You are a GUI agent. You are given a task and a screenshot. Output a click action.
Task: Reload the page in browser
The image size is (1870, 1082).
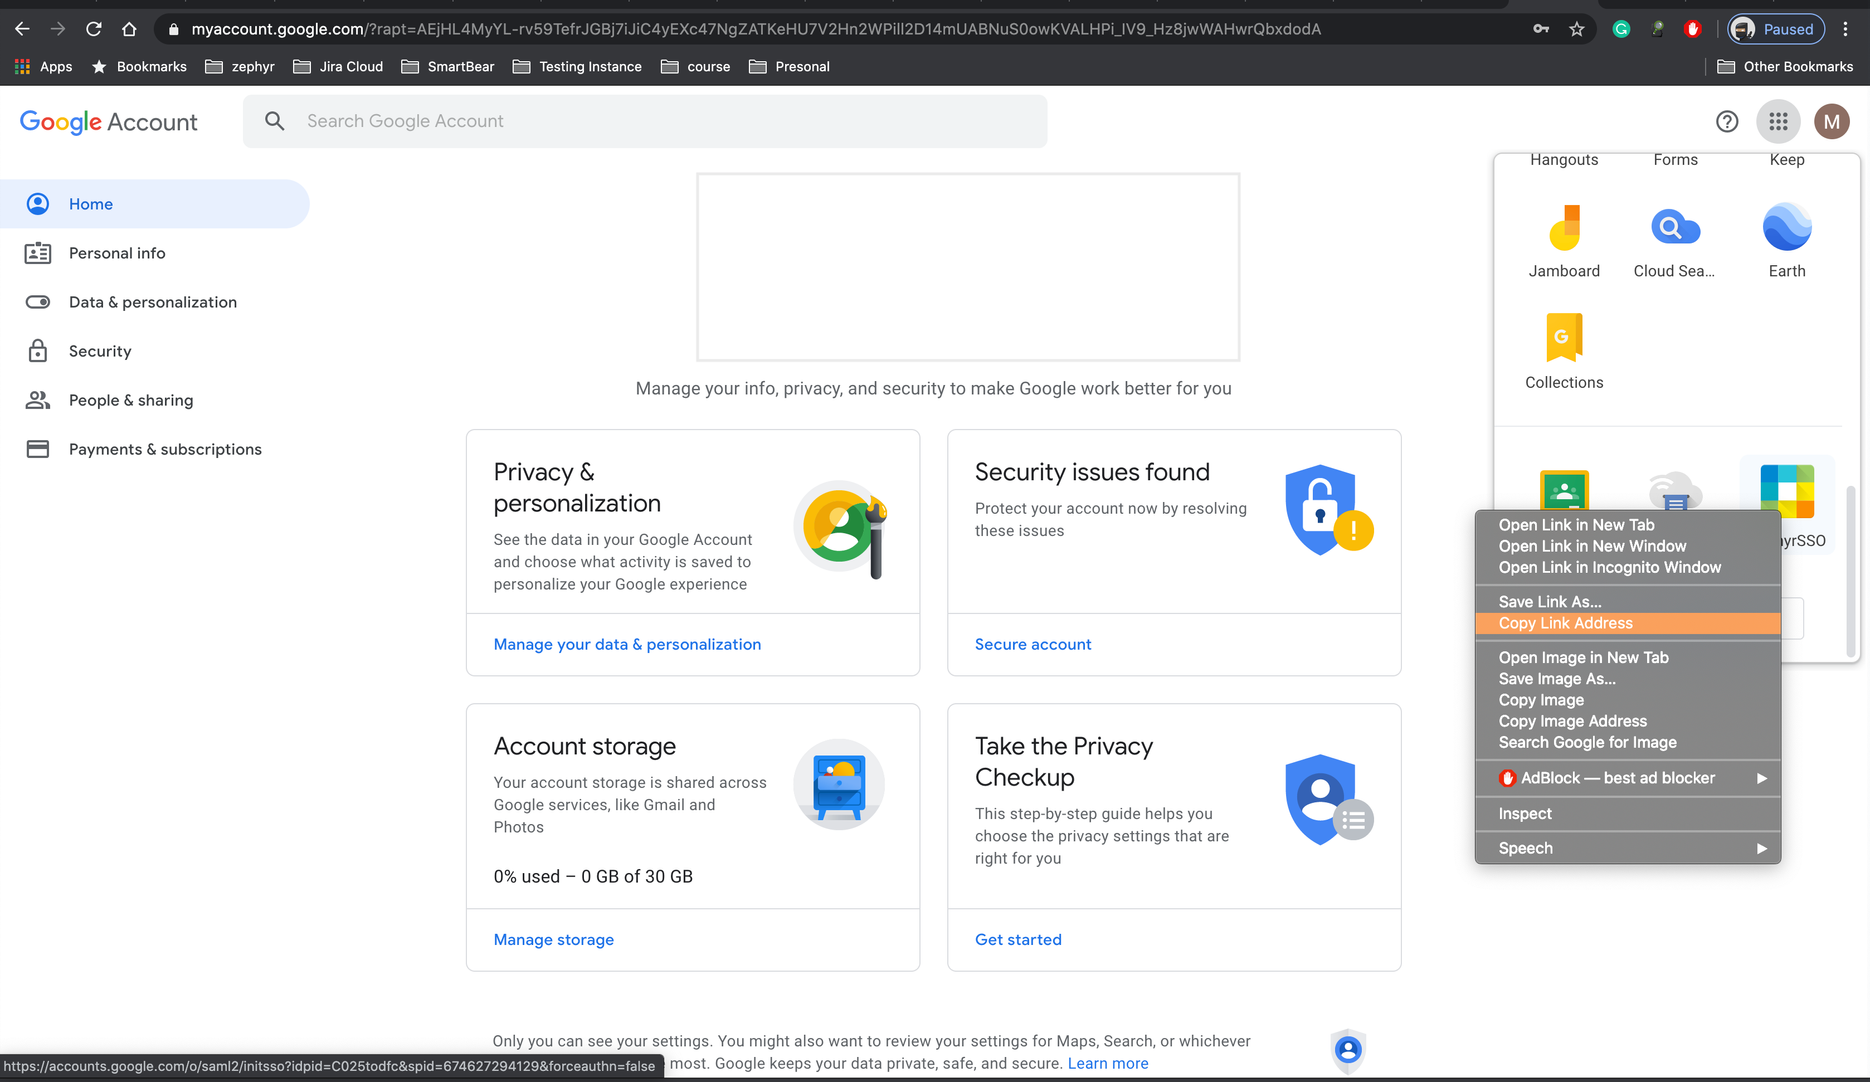(94, 29)
